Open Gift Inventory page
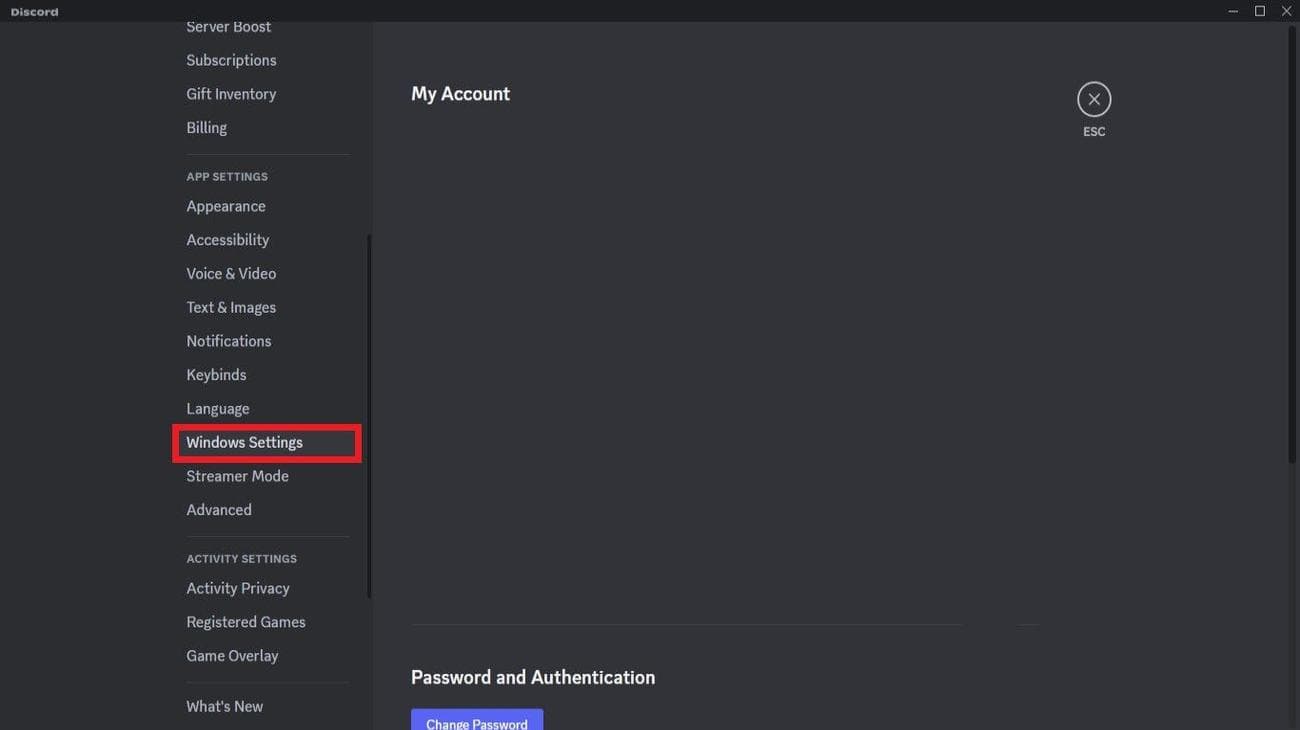Image resolution: width=1300 pixels, height=730 pixels. tap(231, 94)
